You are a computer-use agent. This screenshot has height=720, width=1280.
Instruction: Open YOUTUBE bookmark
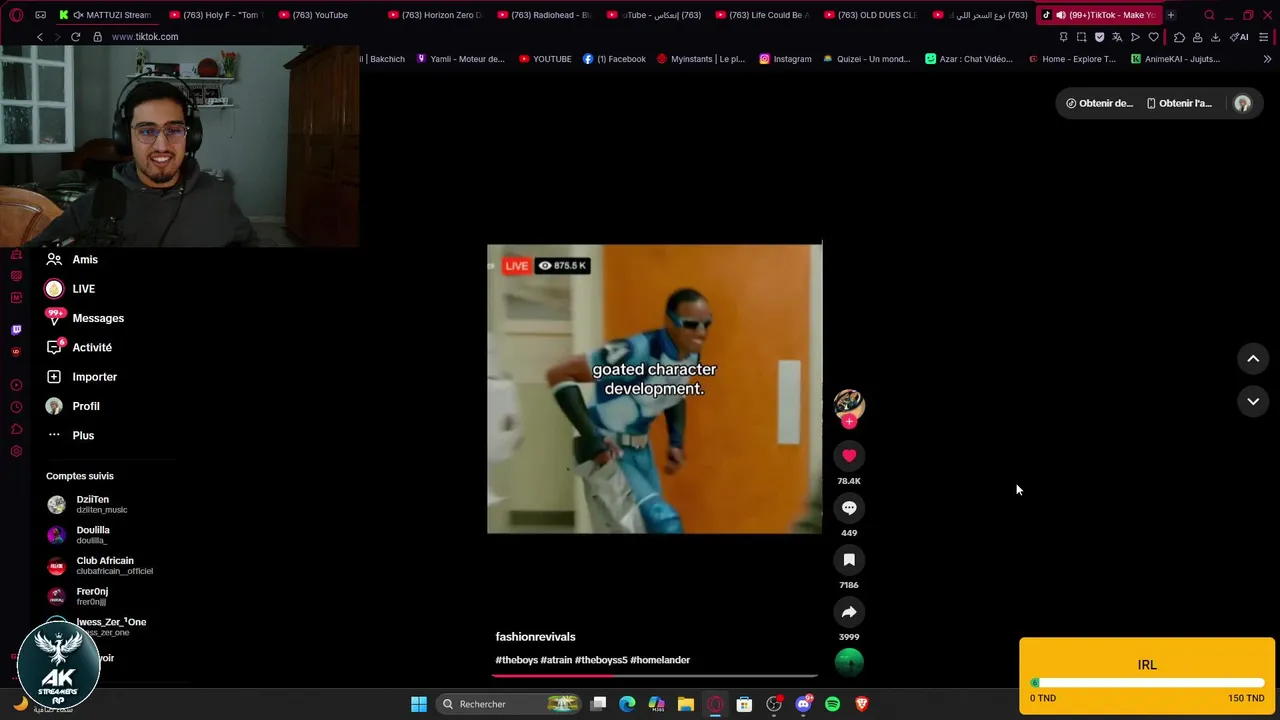pos(545,59)
